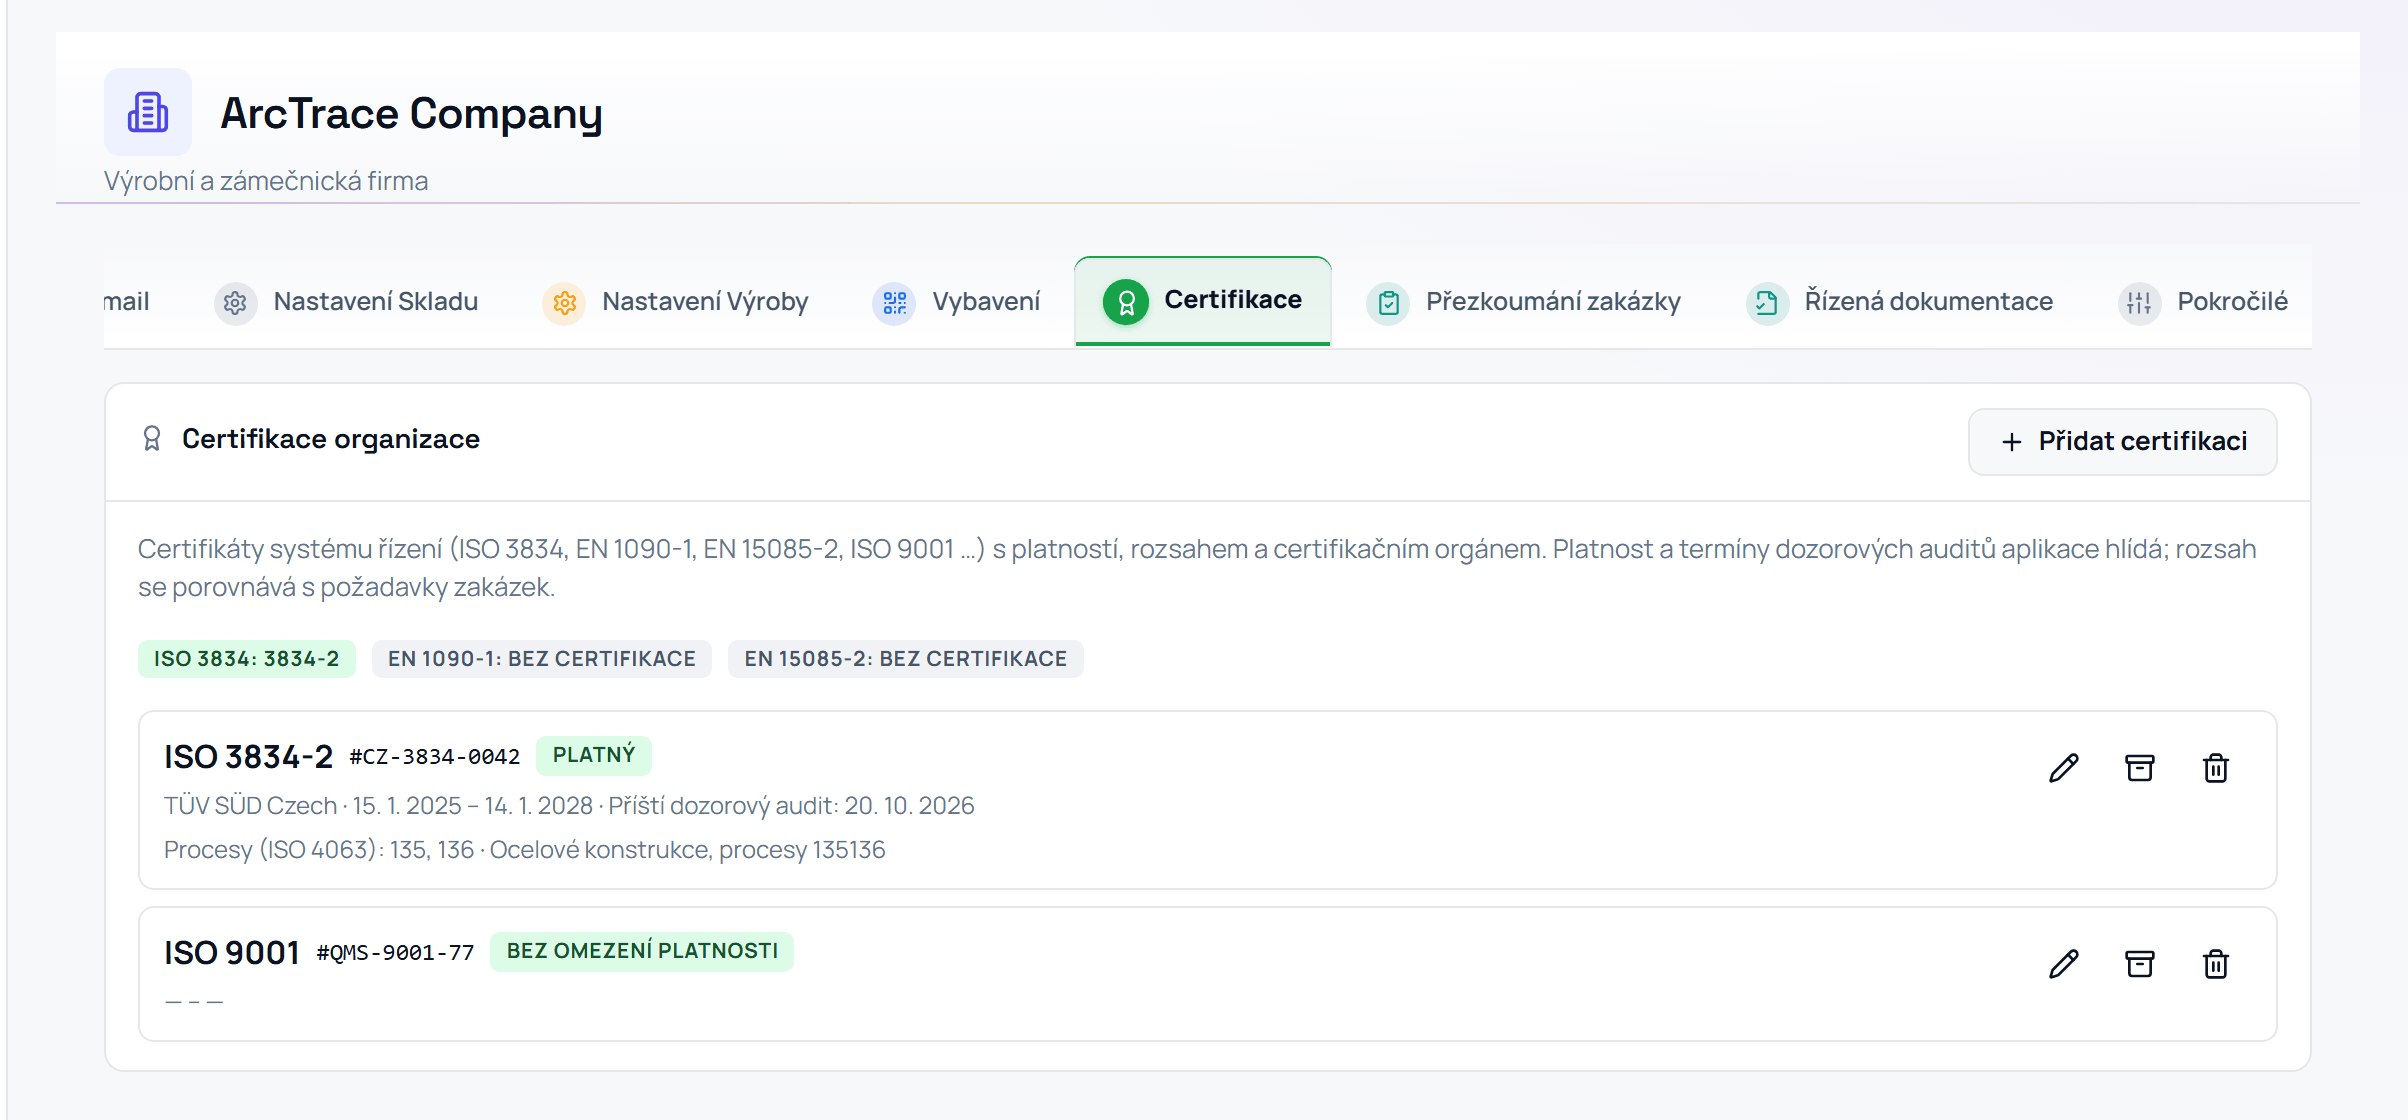The height and width of the screenshot is (1120, 2408).
Task: Click the Pokročilé sliders icon
Action: tap(2139, 302)
